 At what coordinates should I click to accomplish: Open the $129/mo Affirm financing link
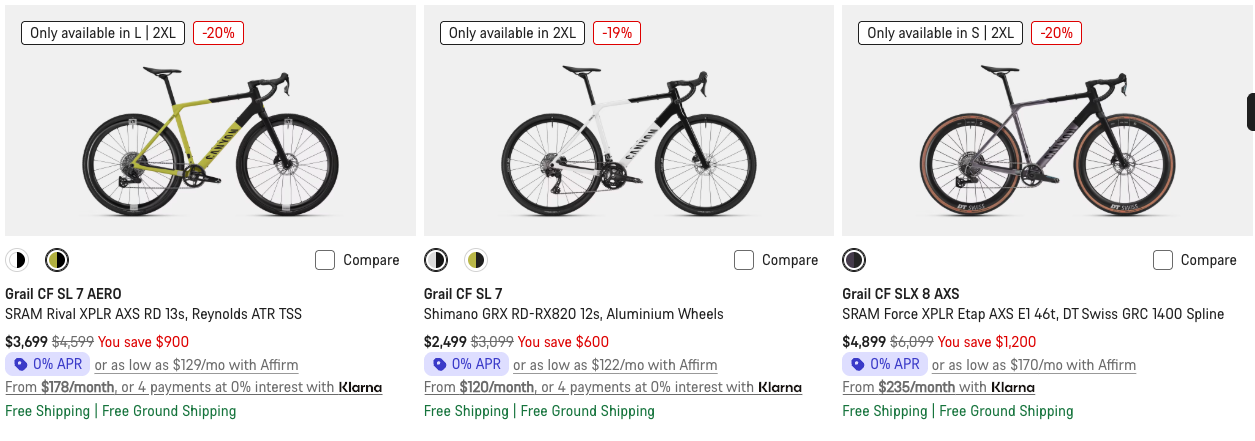point(196,365)
